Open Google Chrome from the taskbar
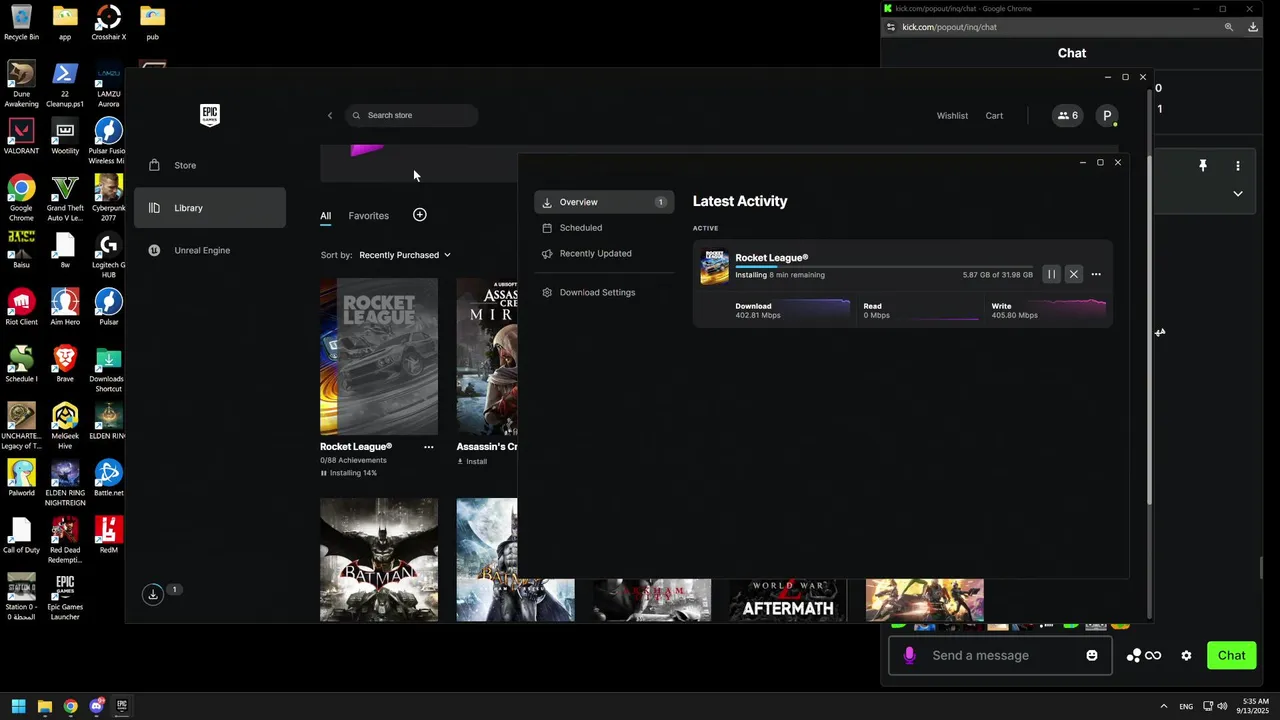Screen dimensions: 1280x720 pos(70,706)
